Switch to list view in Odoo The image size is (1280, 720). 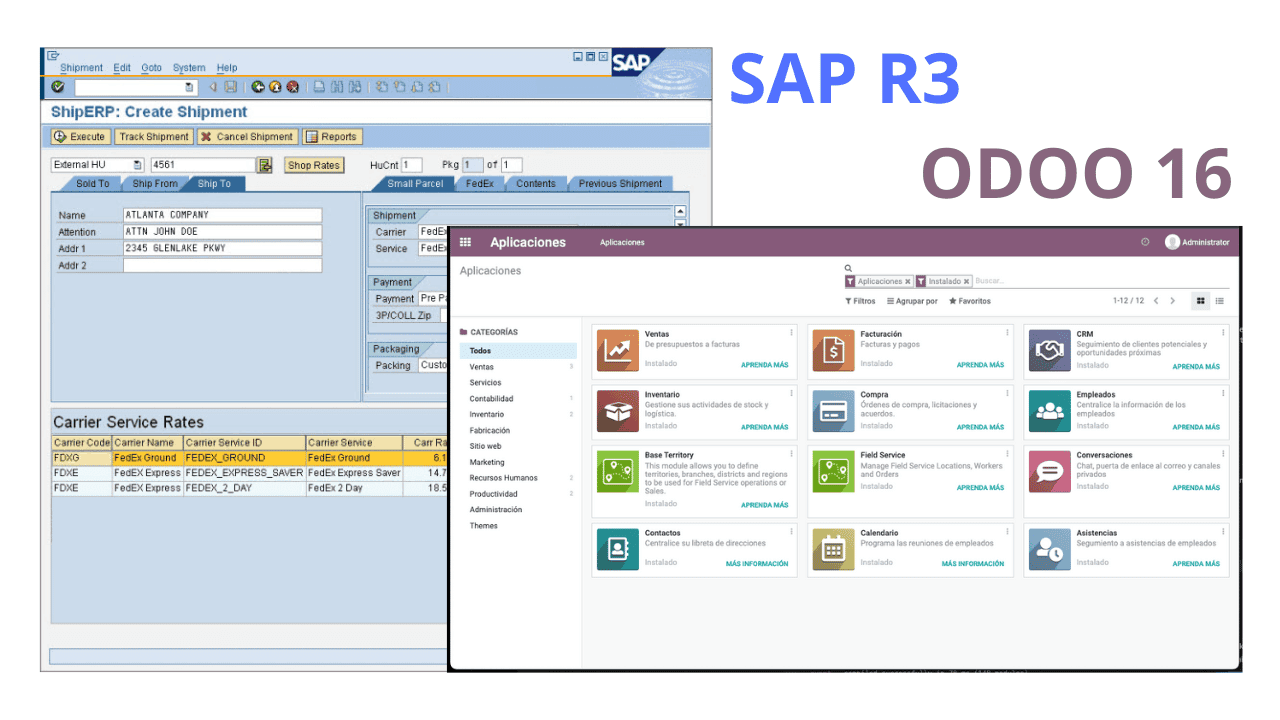point(1220,300)
